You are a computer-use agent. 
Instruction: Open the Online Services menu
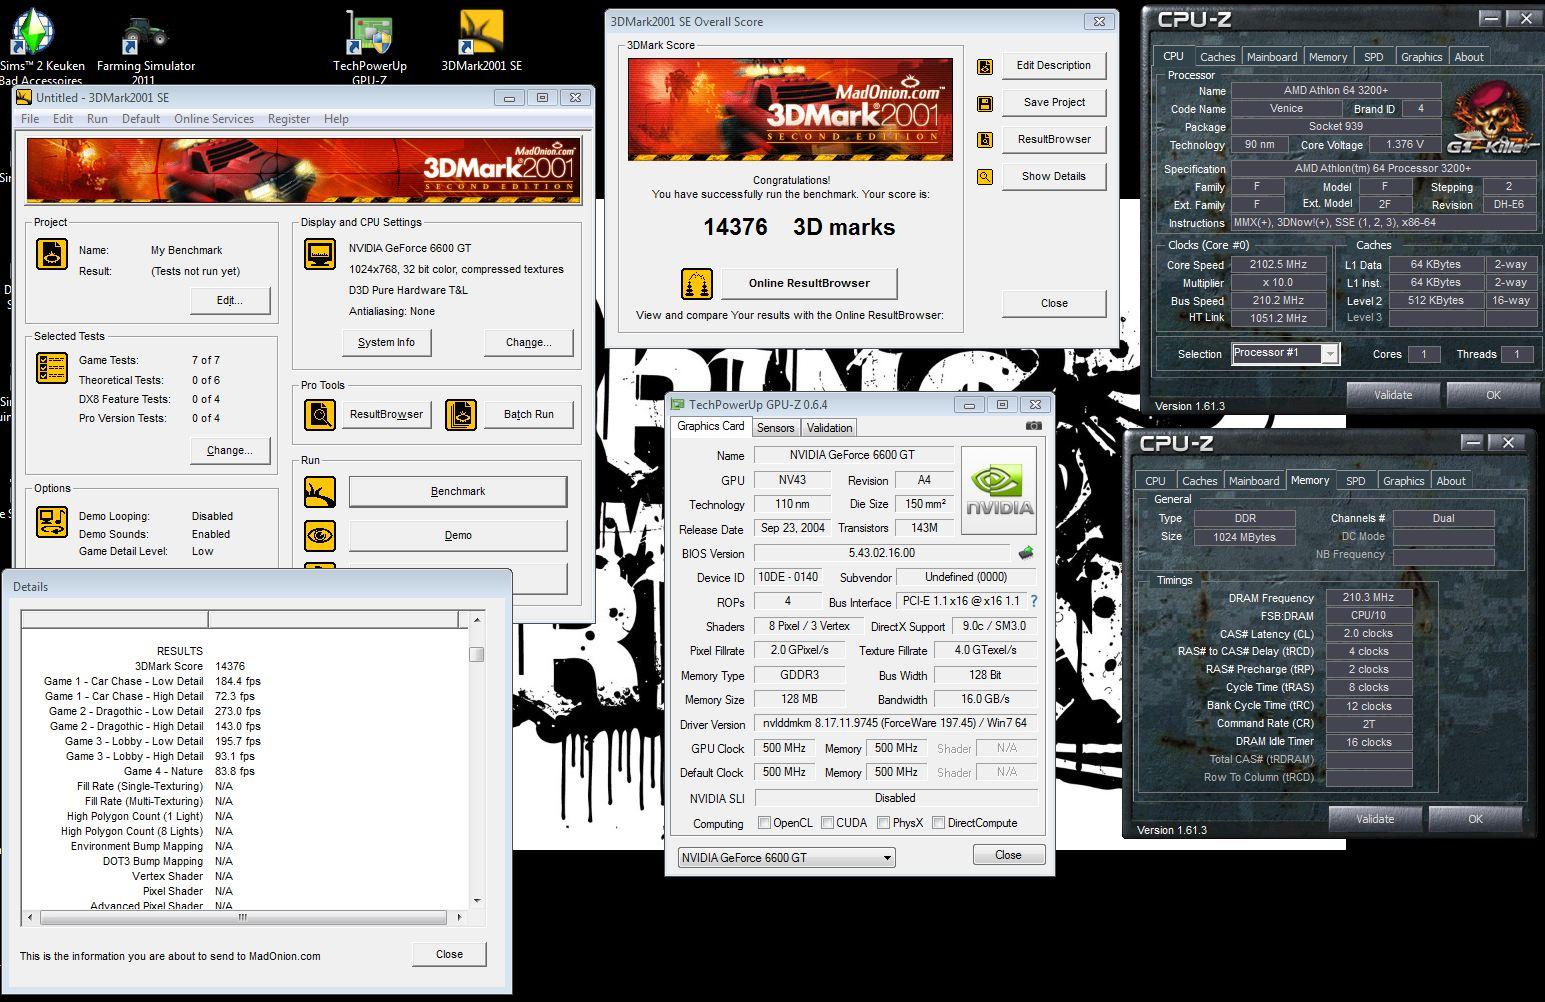214,119
